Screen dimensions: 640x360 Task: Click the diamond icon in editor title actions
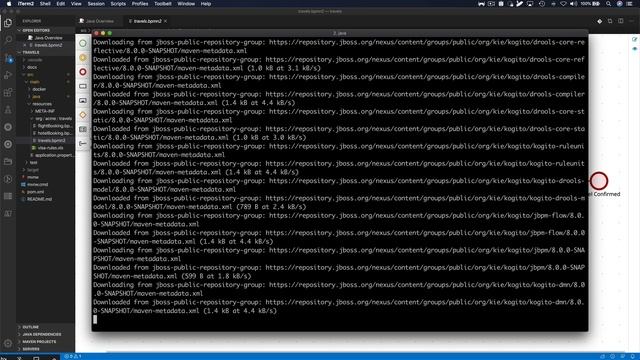pos(599,21)
